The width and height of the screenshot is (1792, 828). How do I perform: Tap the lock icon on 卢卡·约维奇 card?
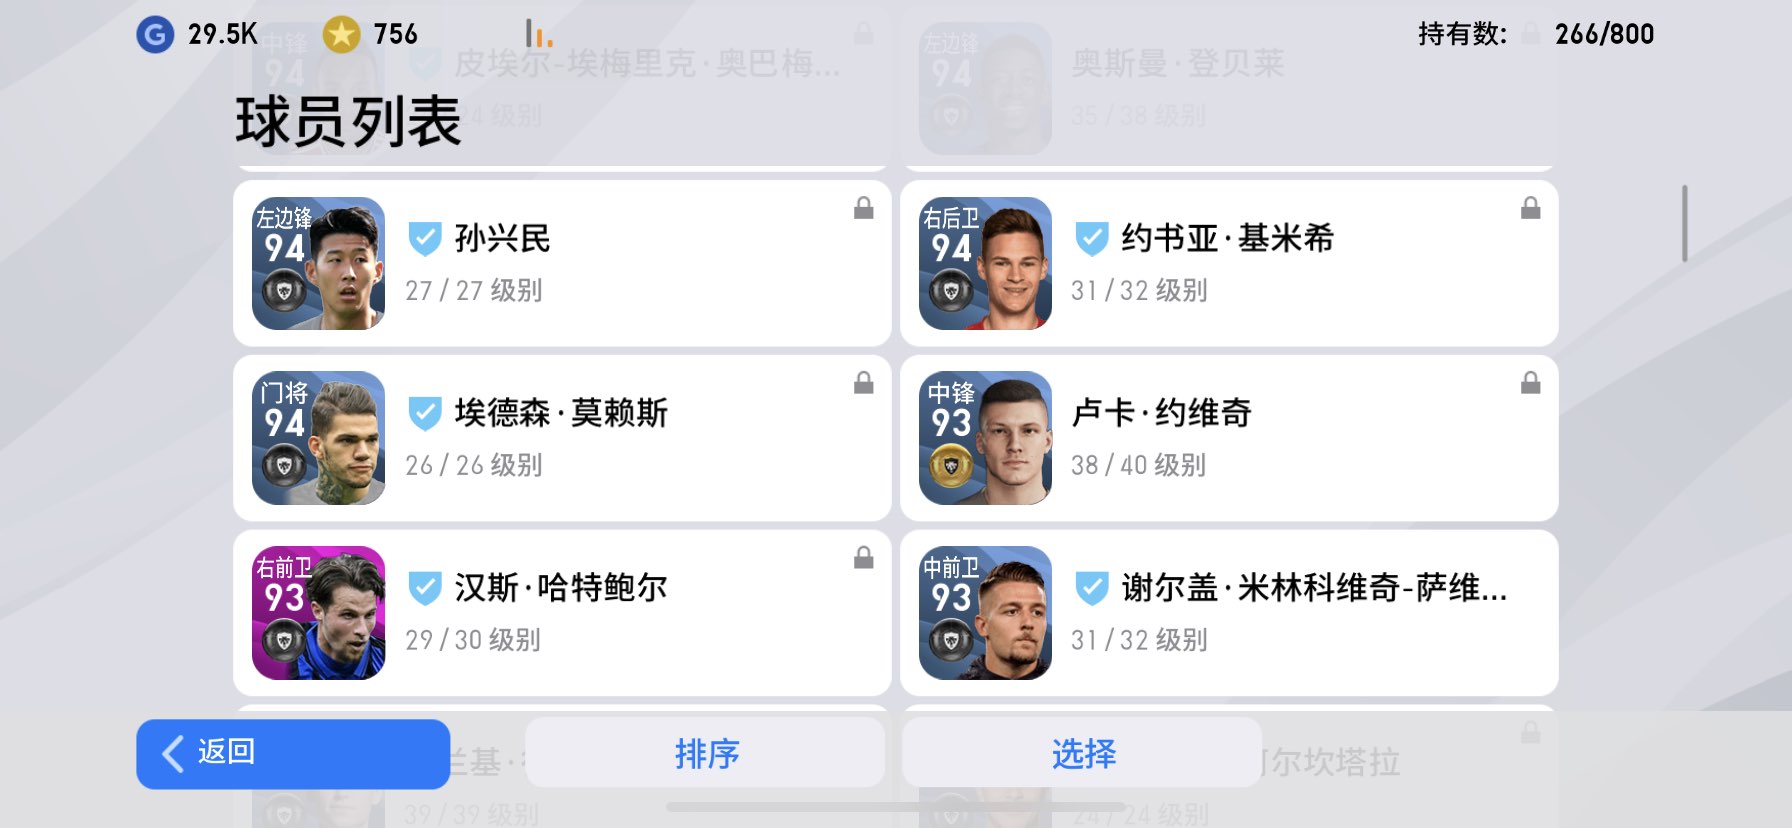coord(1530,383)
